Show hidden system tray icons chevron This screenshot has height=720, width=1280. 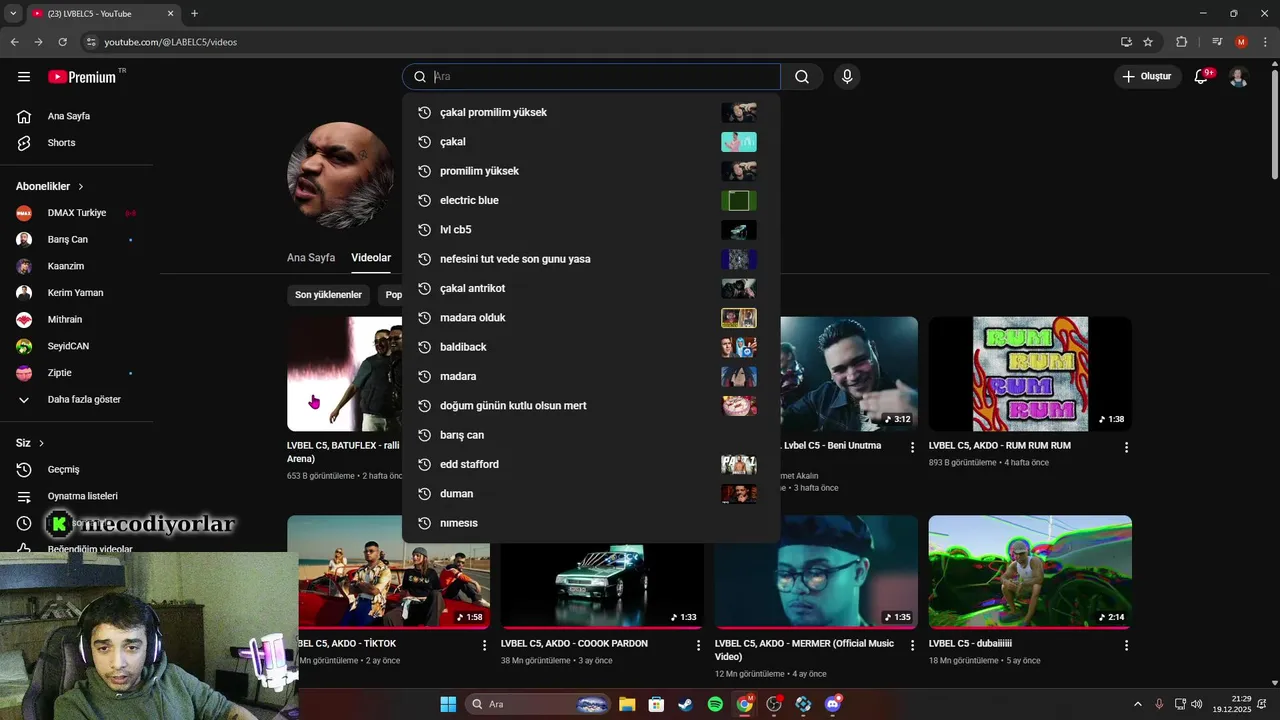click(1137, 704)
